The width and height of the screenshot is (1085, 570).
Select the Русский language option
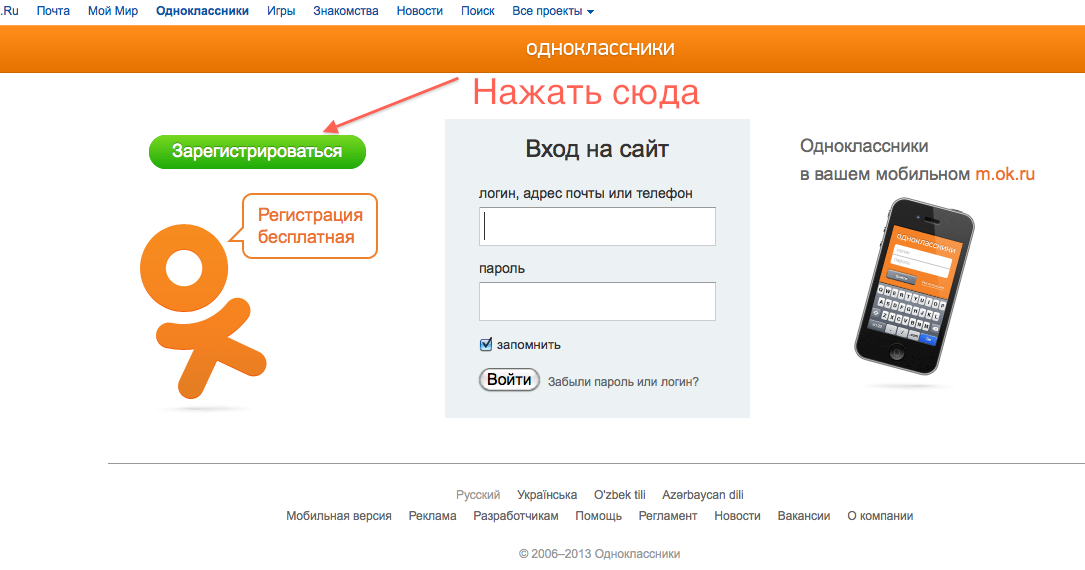click(477, 495)
